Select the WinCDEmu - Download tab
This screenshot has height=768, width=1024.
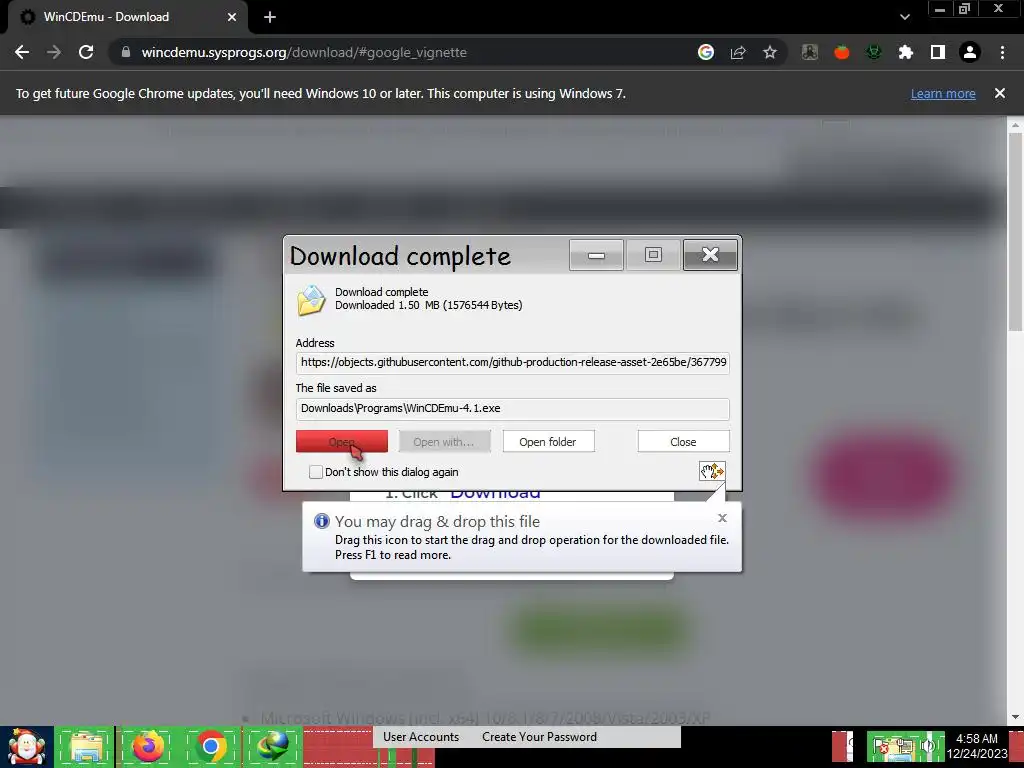pos(127,17)
